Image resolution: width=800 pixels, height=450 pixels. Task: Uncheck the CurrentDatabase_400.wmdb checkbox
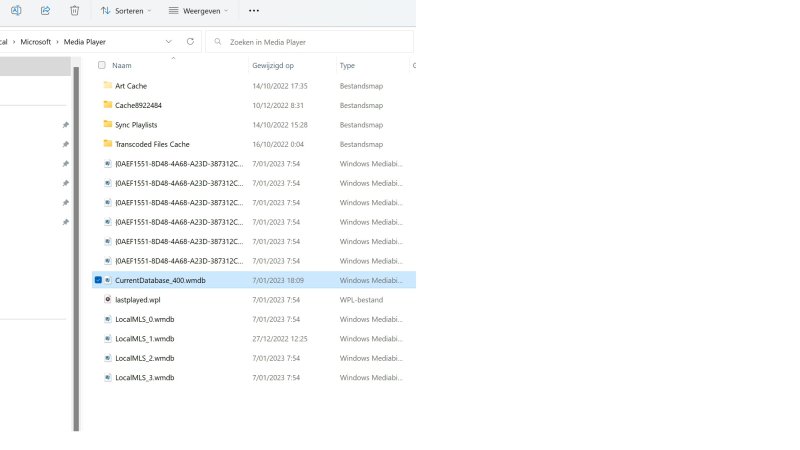[97, 280]
